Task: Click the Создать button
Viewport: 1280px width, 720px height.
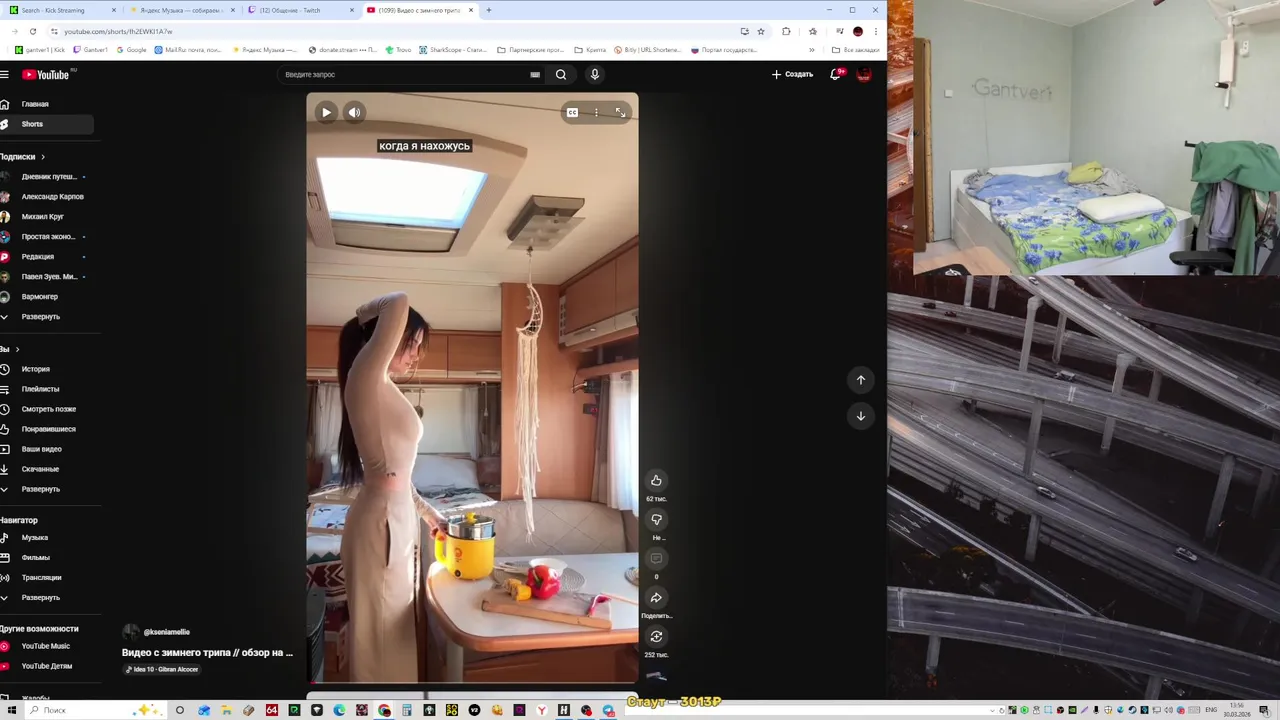Action: click(792, 74)
